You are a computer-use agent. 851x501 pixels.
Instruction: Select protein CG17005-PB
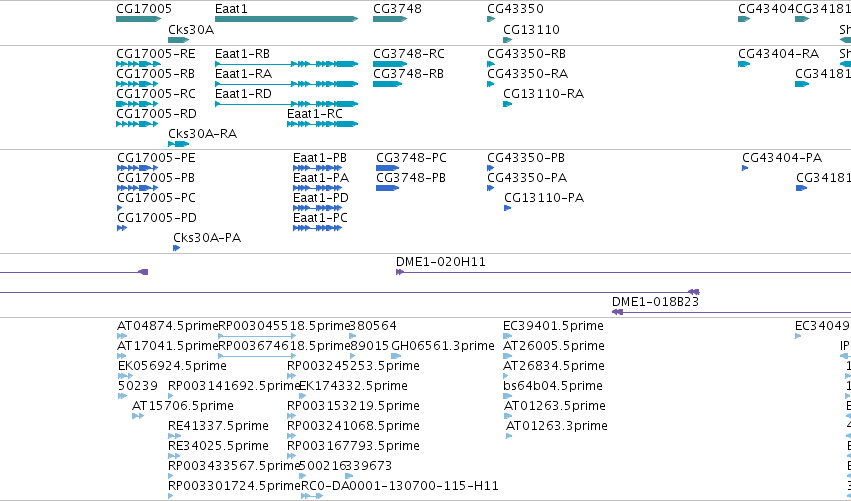pyautogui.click(x=138, y=188)
